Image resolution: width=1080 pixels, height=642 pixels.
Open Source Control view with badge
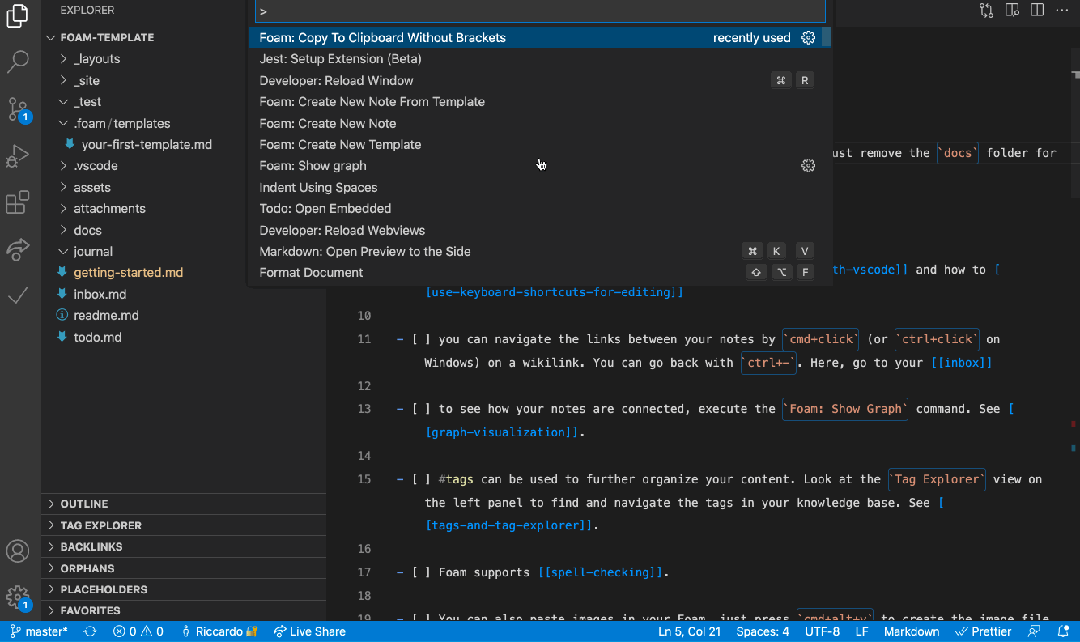[x=18, y=109]
